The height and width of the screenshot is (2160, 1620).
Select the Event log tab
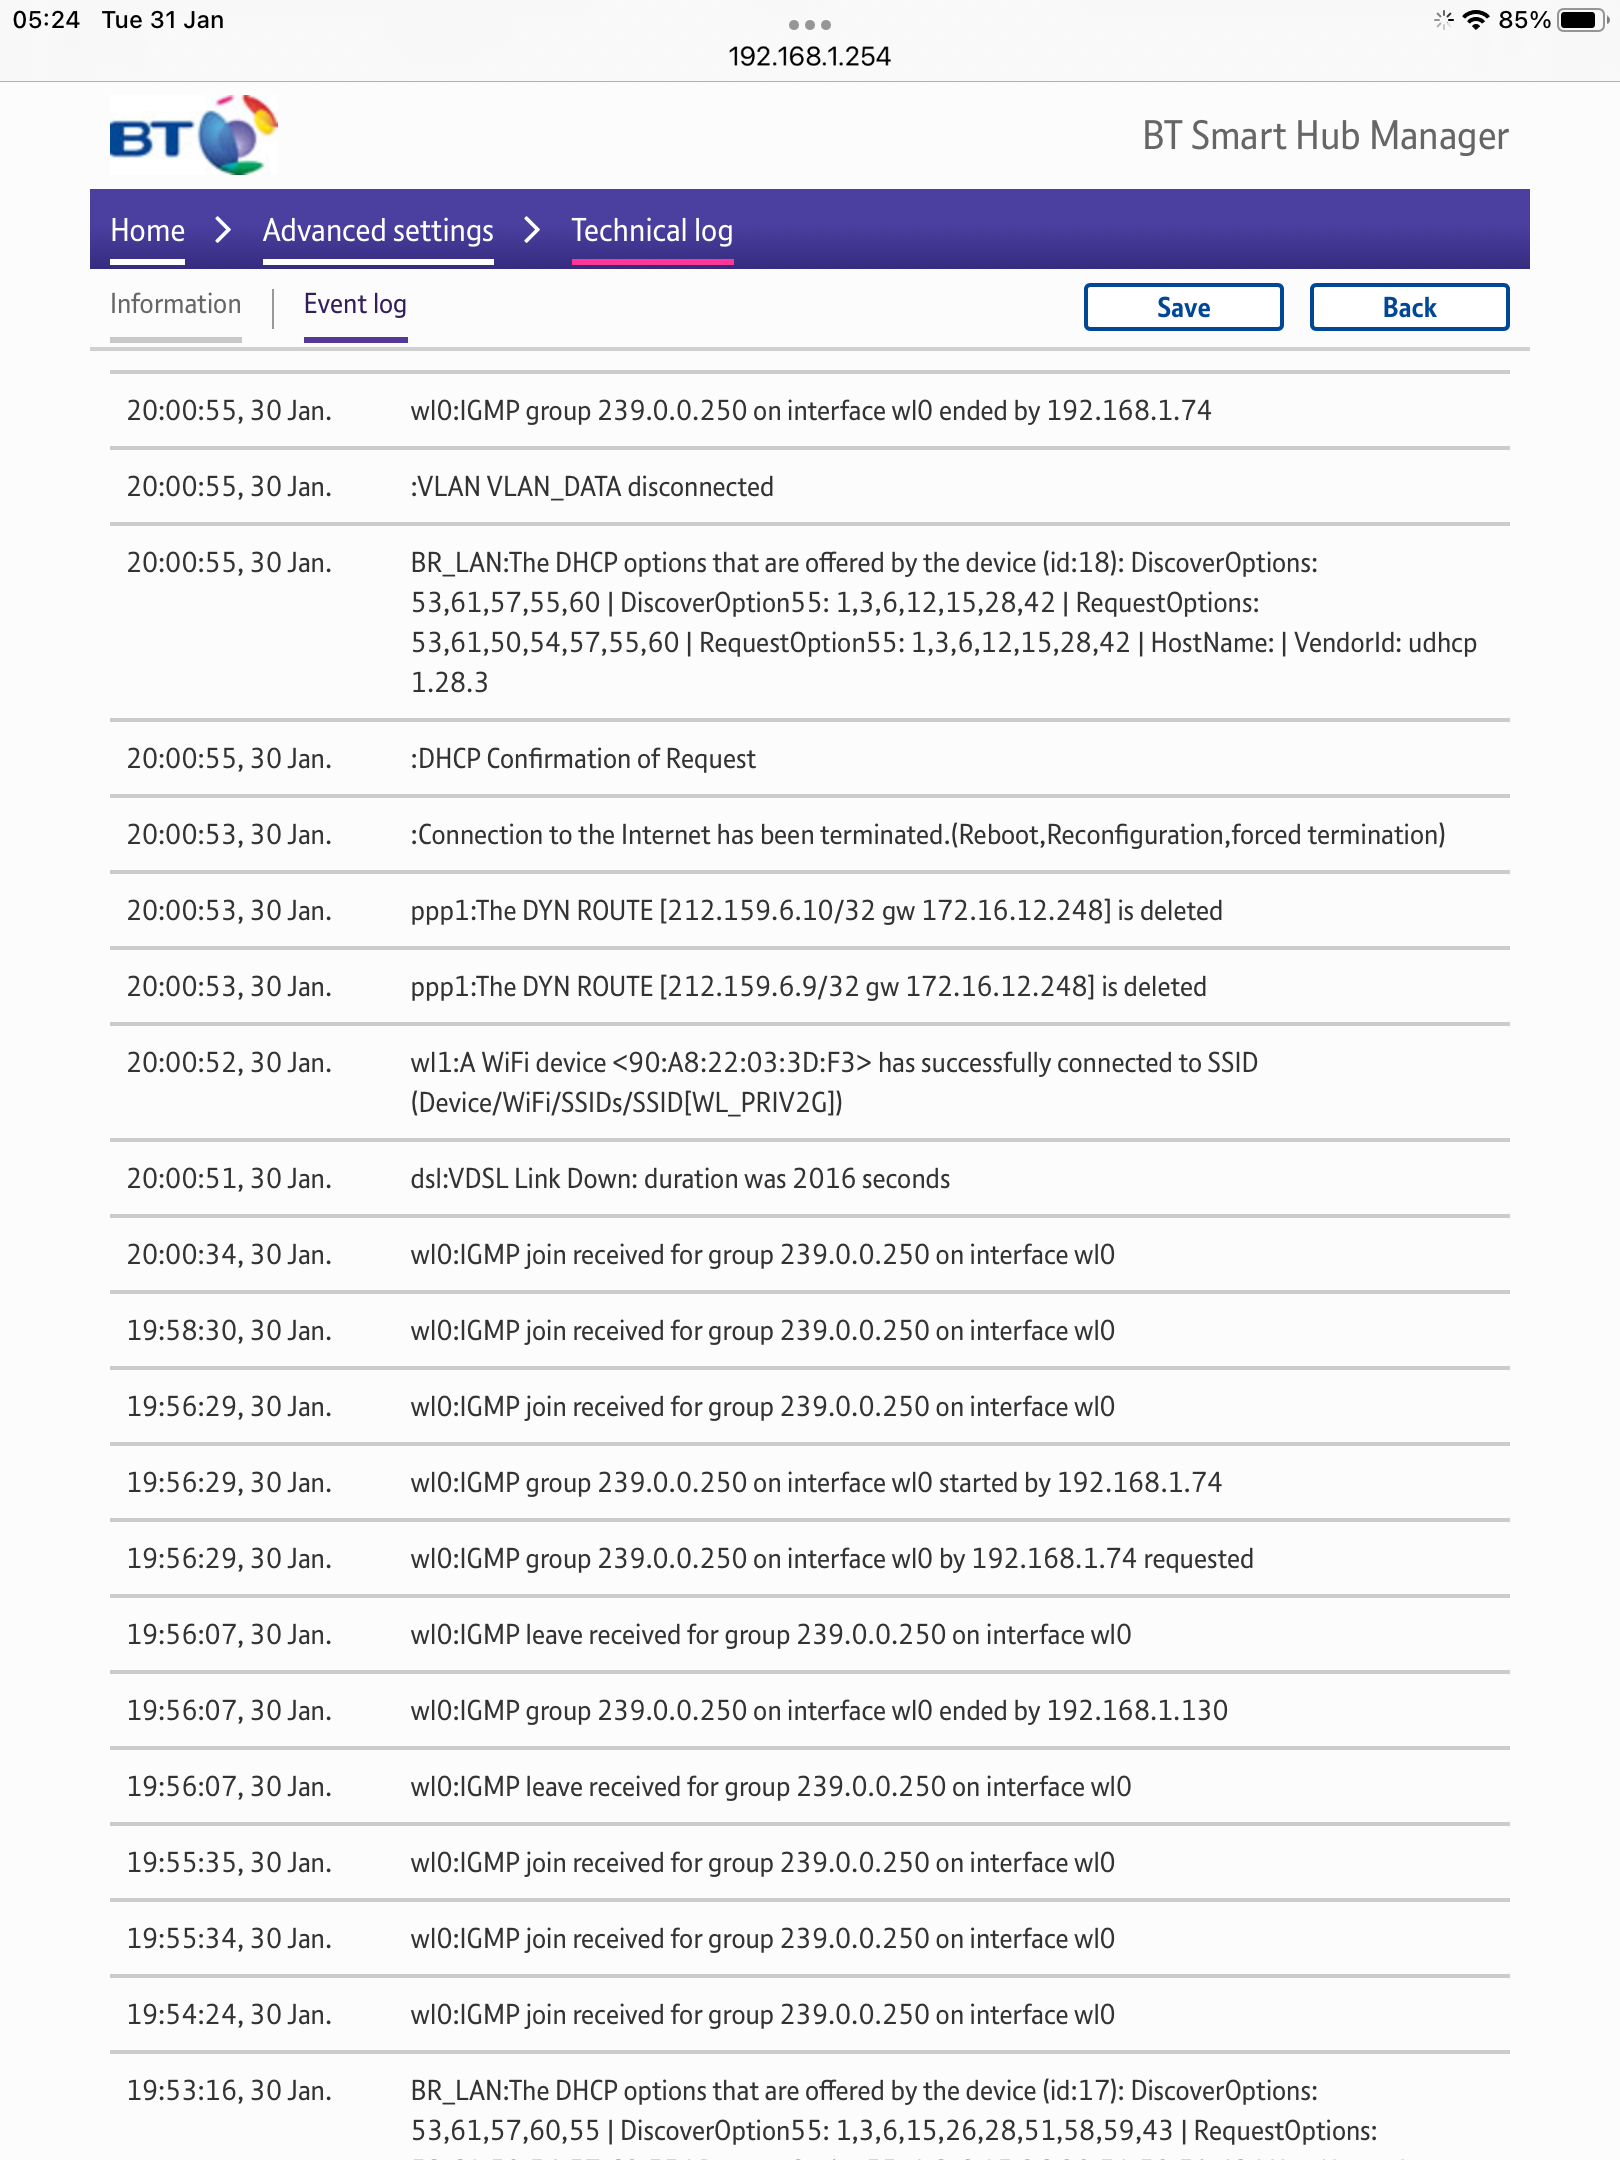355,305
